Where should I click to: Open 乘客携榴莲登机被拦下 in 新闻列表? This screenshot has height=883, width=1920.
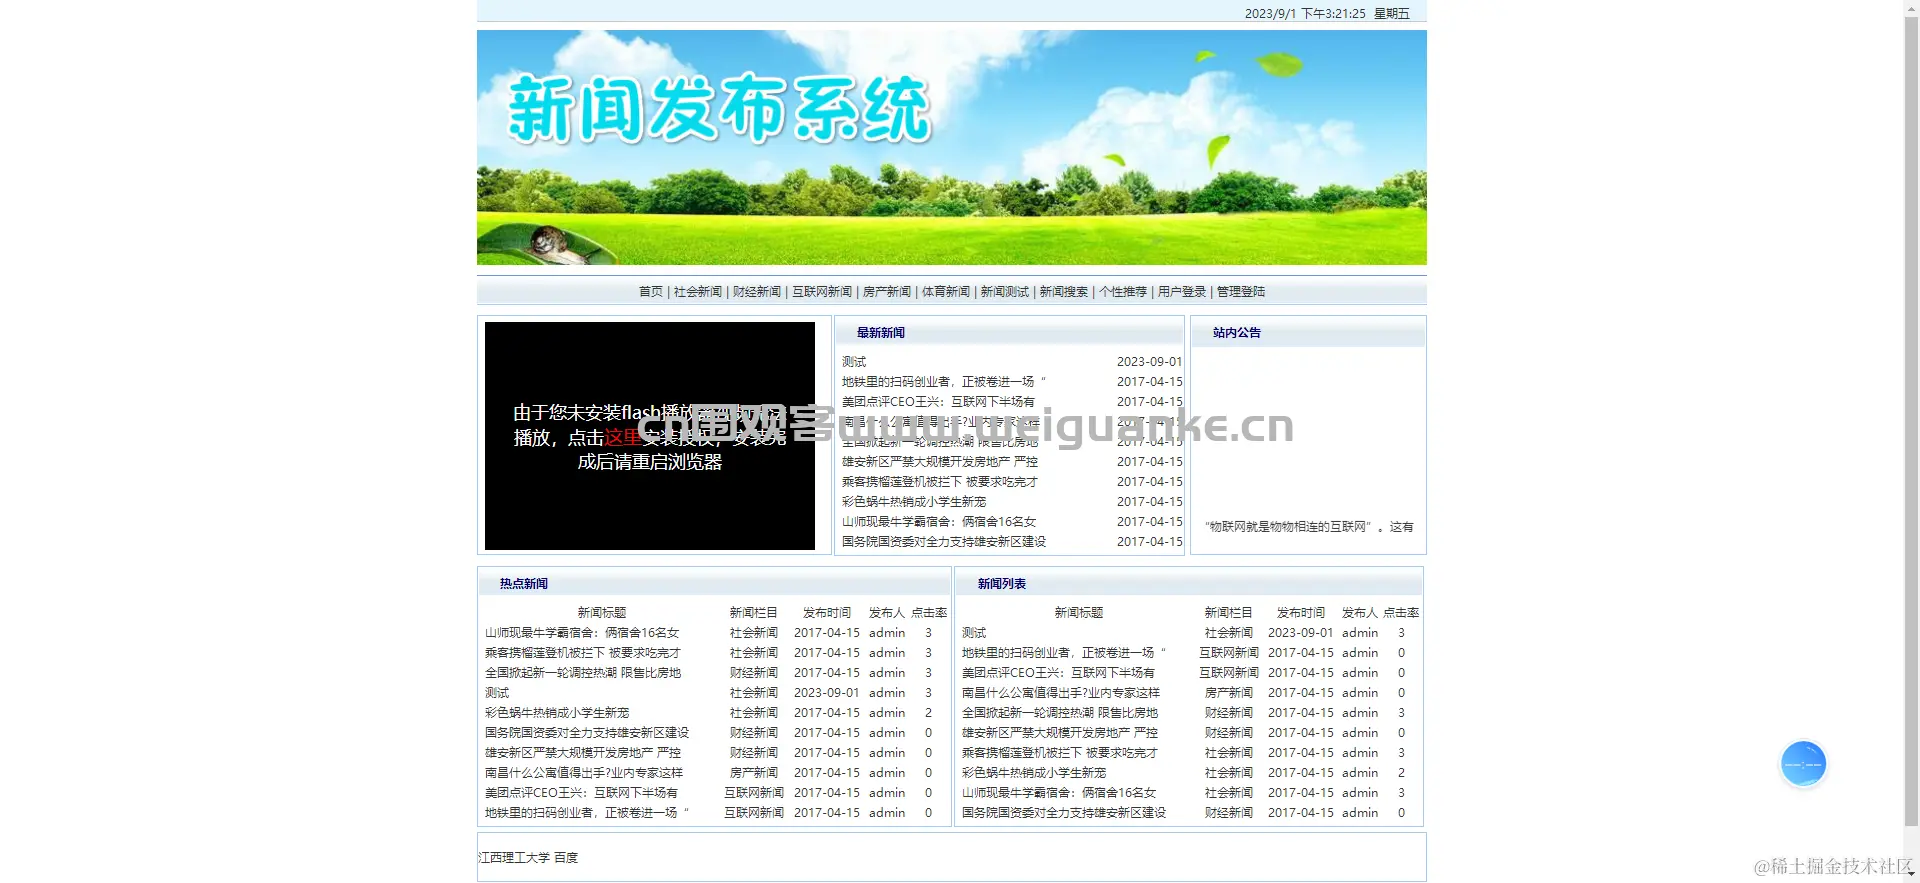[x=1060, y=753]
